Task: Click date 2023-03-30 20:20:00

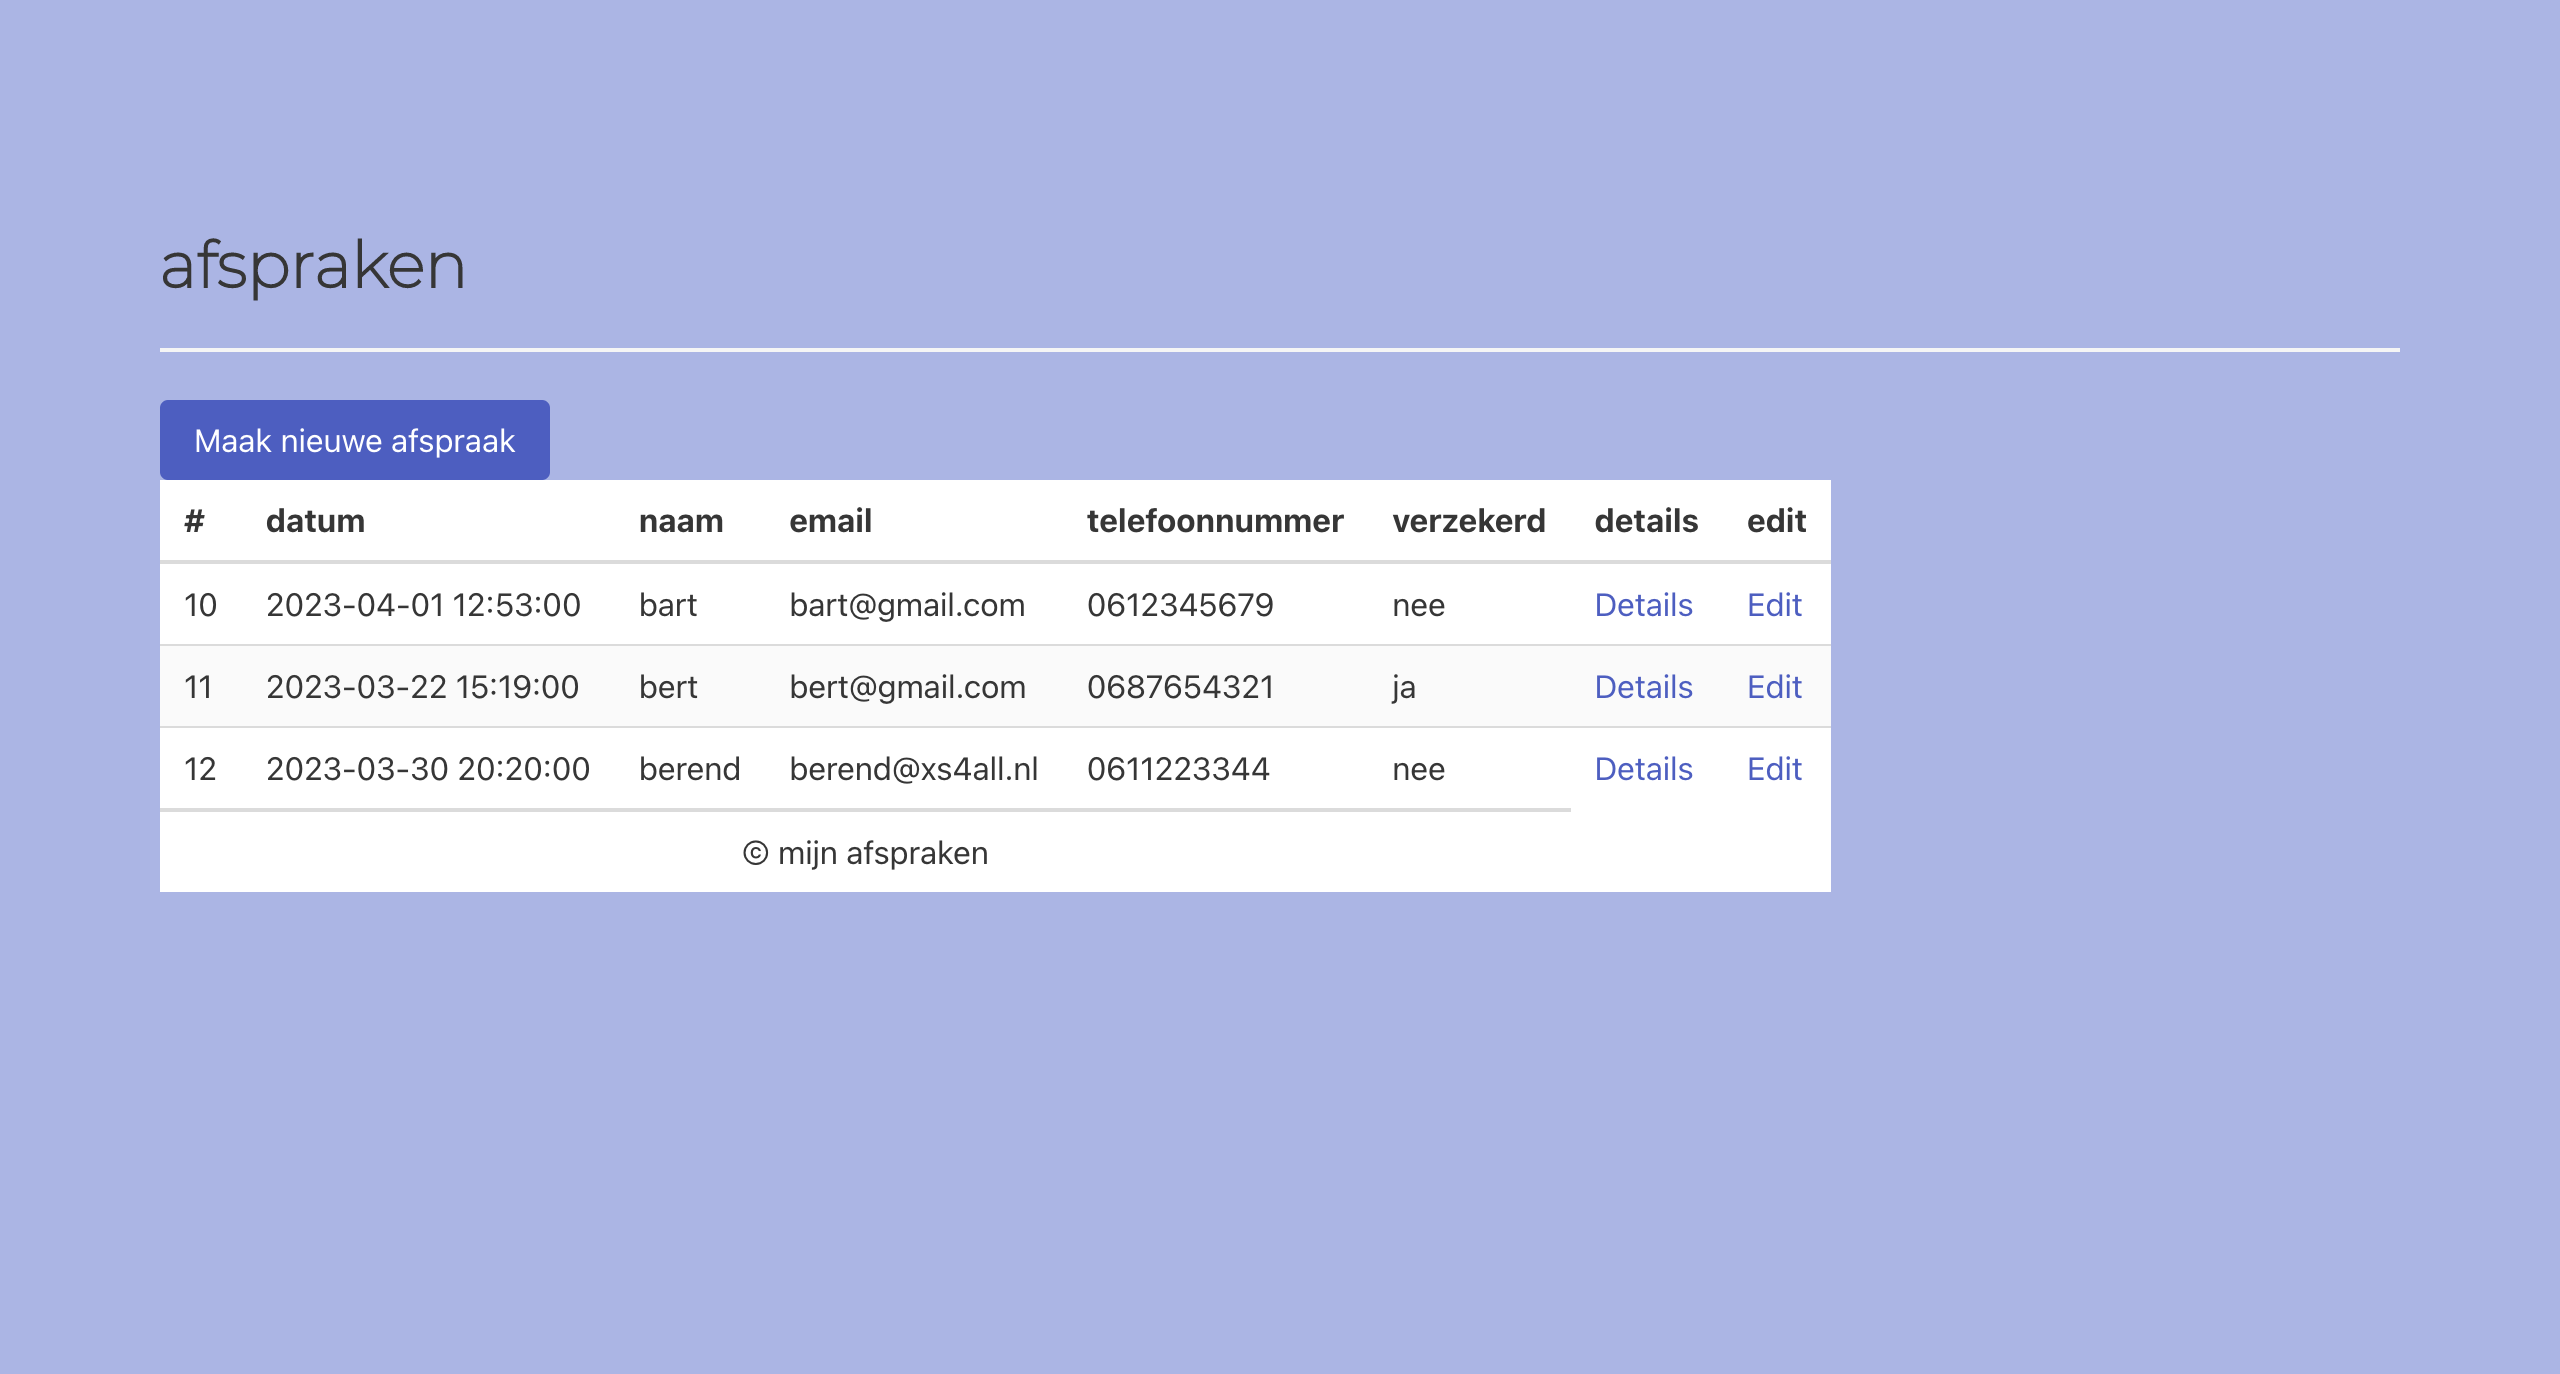Action: click(x=427, y=769)
